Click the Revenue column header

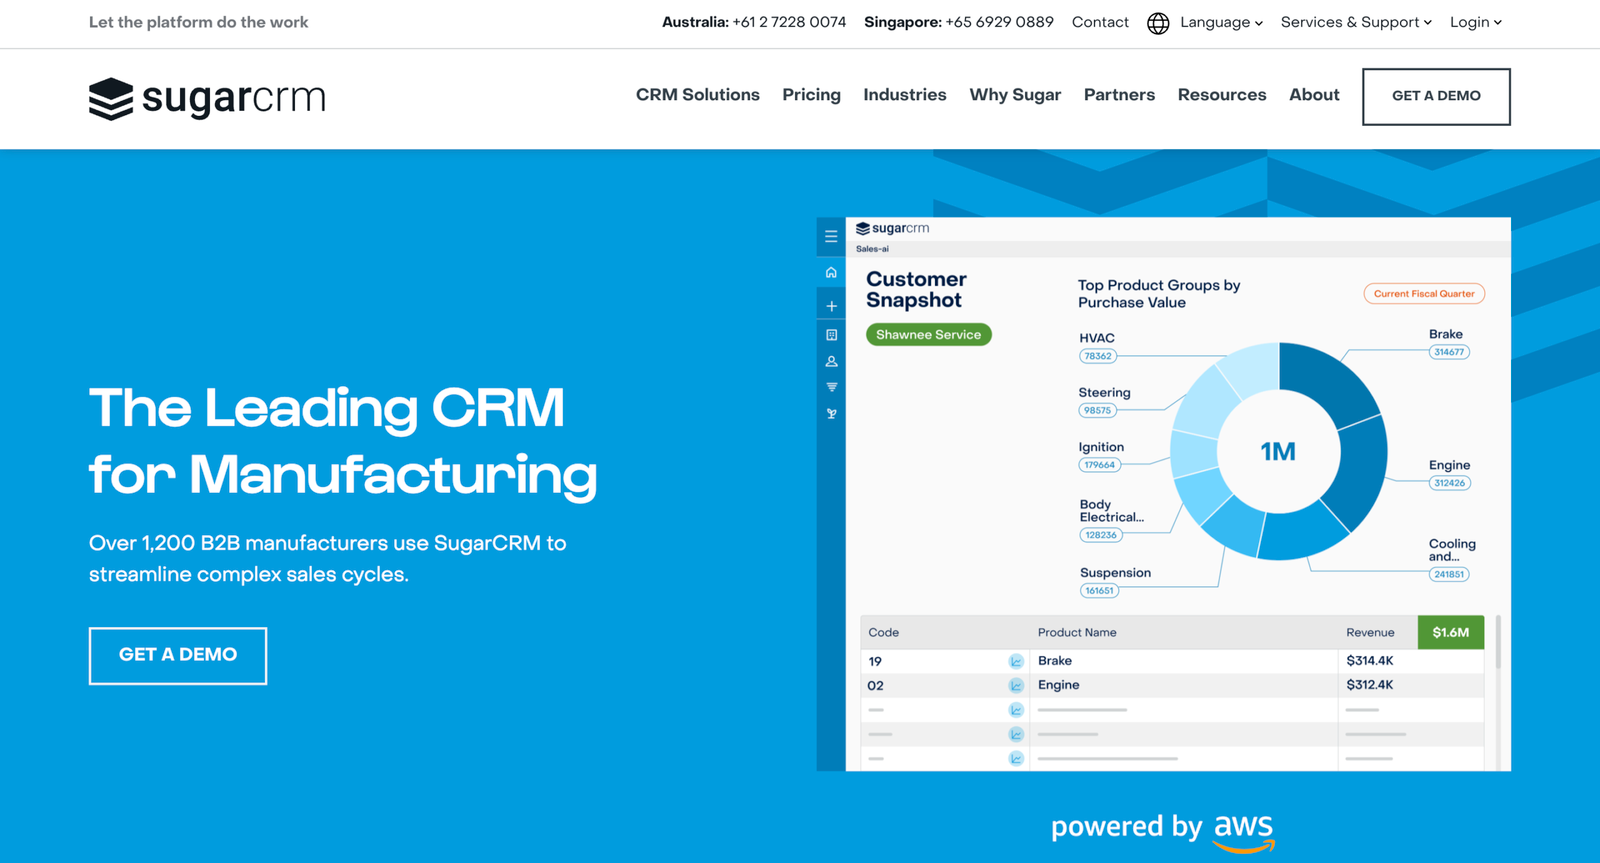1370,633
